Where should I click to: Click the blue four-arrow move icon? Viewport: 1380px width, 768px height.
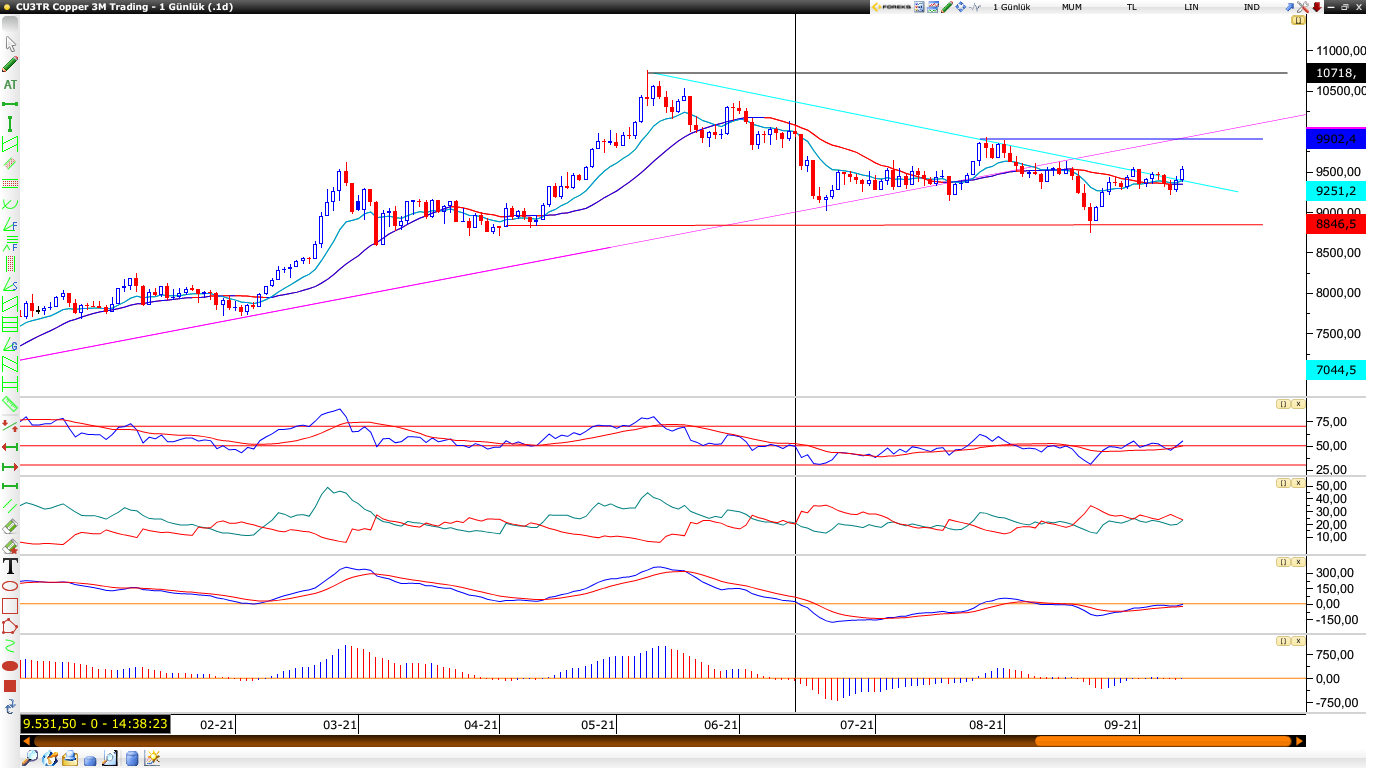click(961, 7)
